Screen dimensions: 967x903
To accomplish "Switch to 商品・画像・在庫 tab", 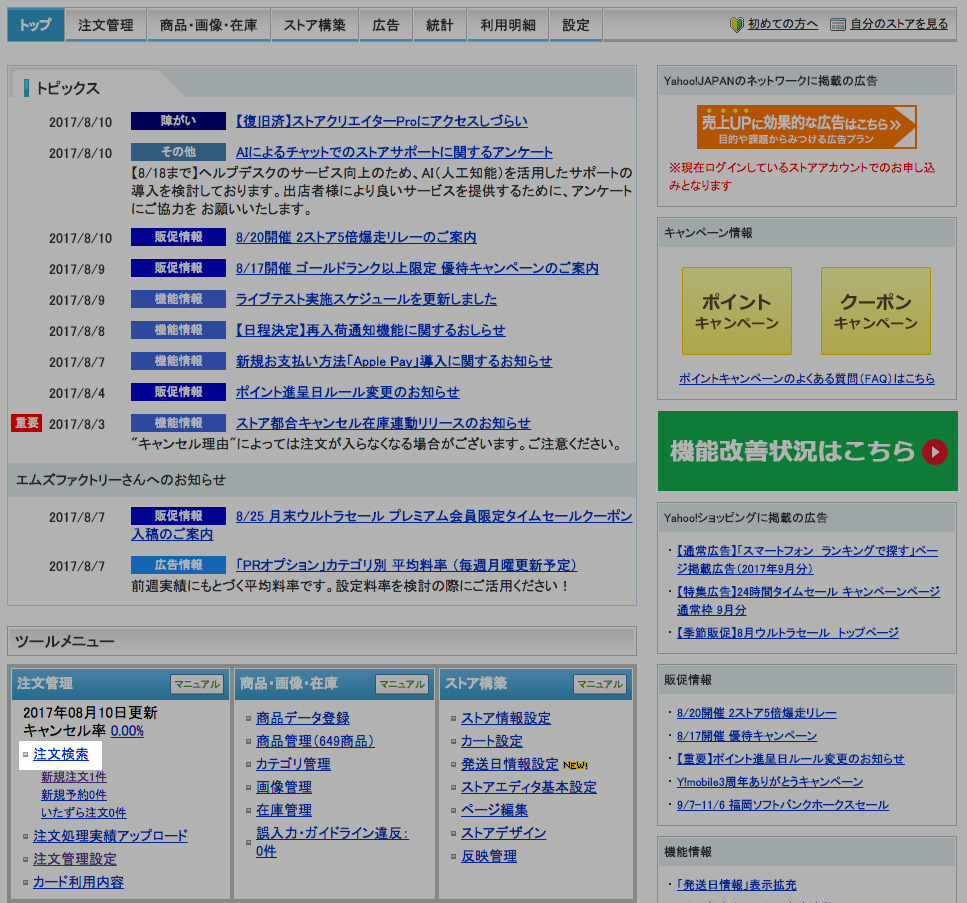I will (208, 25).
